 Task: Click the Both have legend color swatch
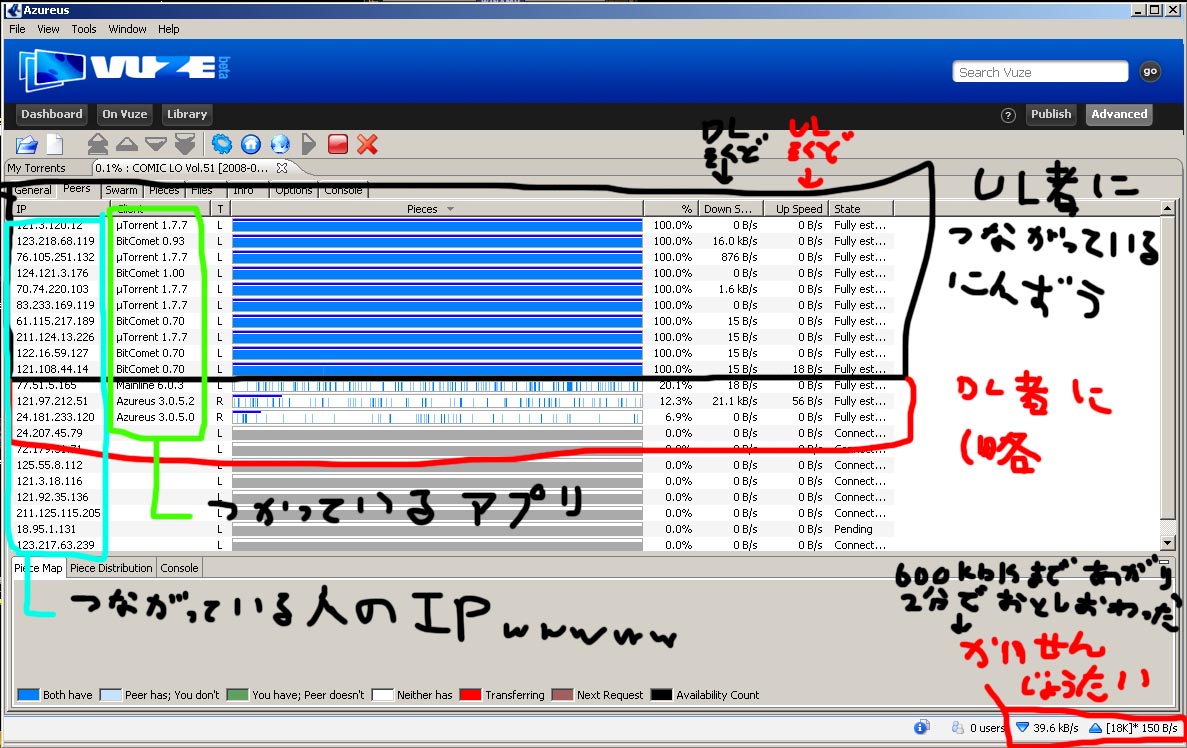[x=28, y=694]
